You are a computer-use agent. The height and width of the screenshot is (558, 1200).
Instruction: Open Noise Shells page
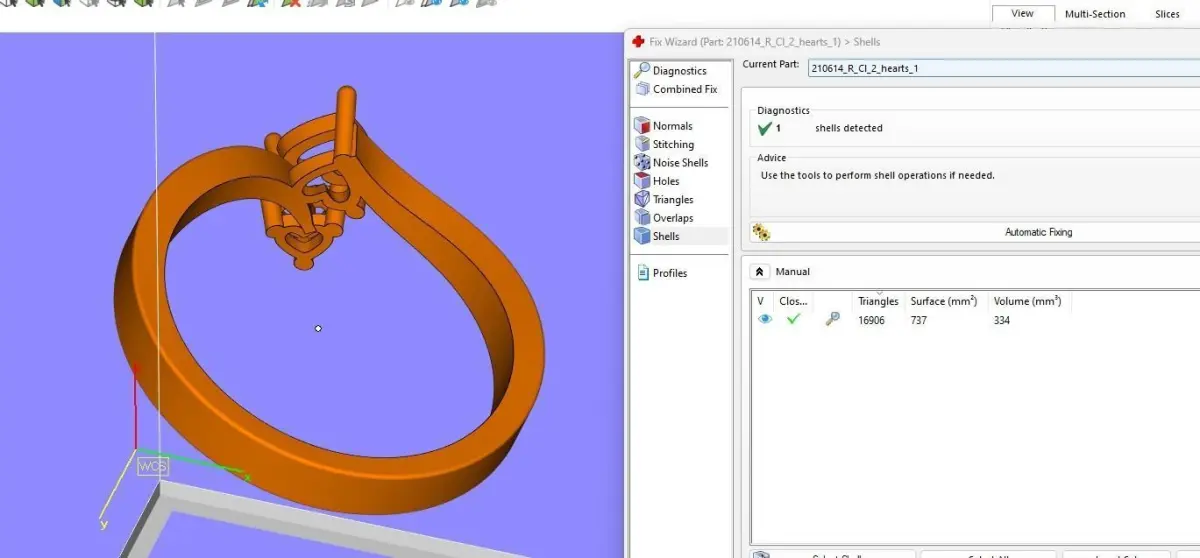[671, 163]
